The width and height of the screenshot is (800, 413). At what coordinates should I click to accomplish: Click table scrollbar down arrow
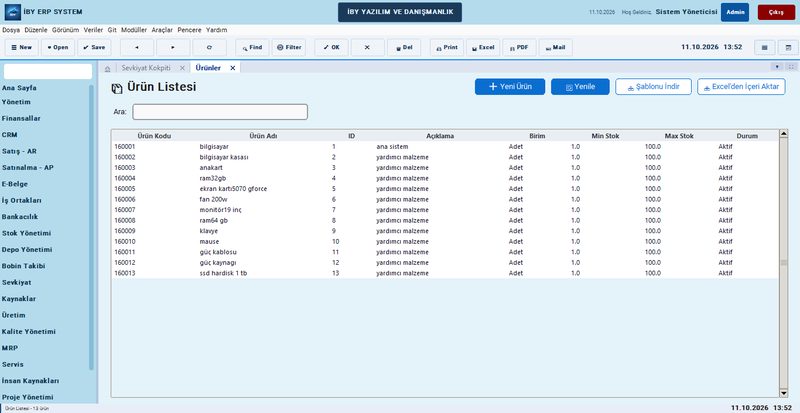(784, 393)
